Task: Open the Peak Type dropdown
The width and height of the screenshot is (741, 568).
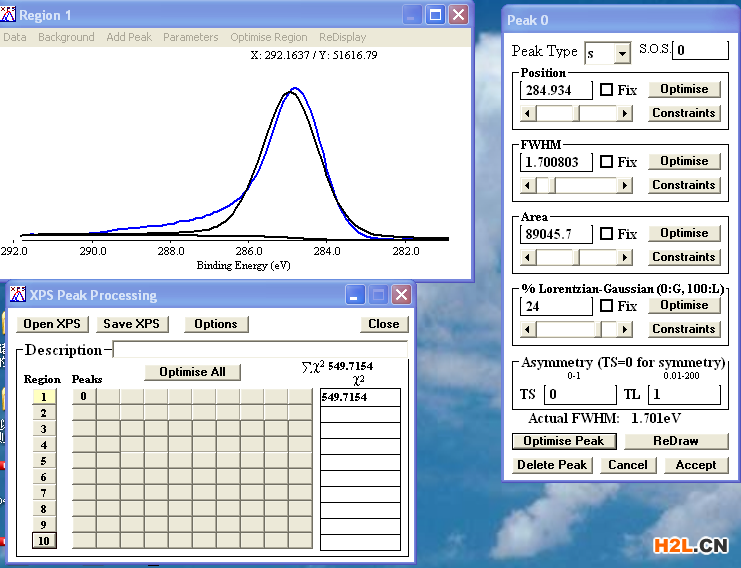Action: [x=622, y=53]
